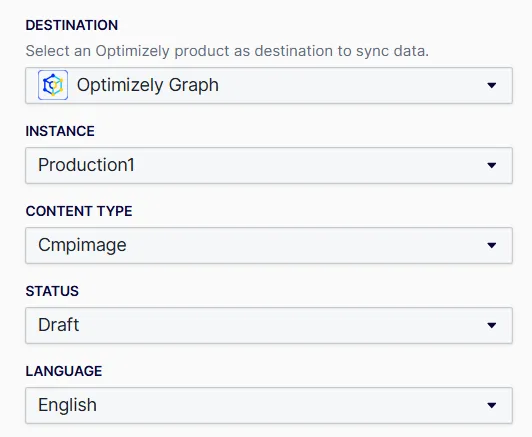Click the 'Draft' value text
This screenshot has height=437, width=532.
58,325
